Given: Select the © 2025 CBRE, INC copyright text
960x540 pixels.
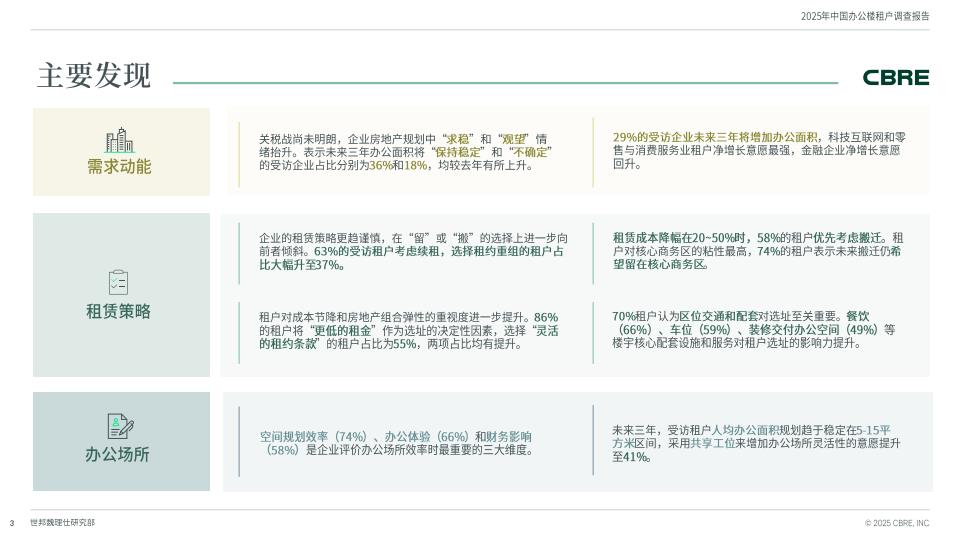Looking at the screenshot, I should click(x=897, y=523).
